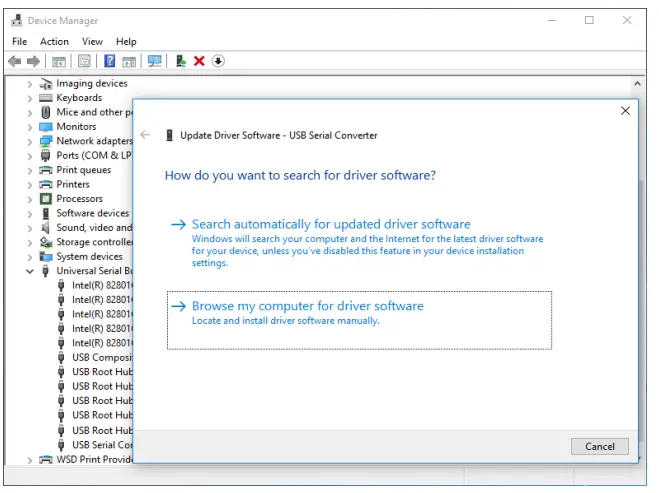Image resolution: width=659 pixels, height=493 pixels.
Task: Click Update driver software toolbar icon
Action: point(181,61)
